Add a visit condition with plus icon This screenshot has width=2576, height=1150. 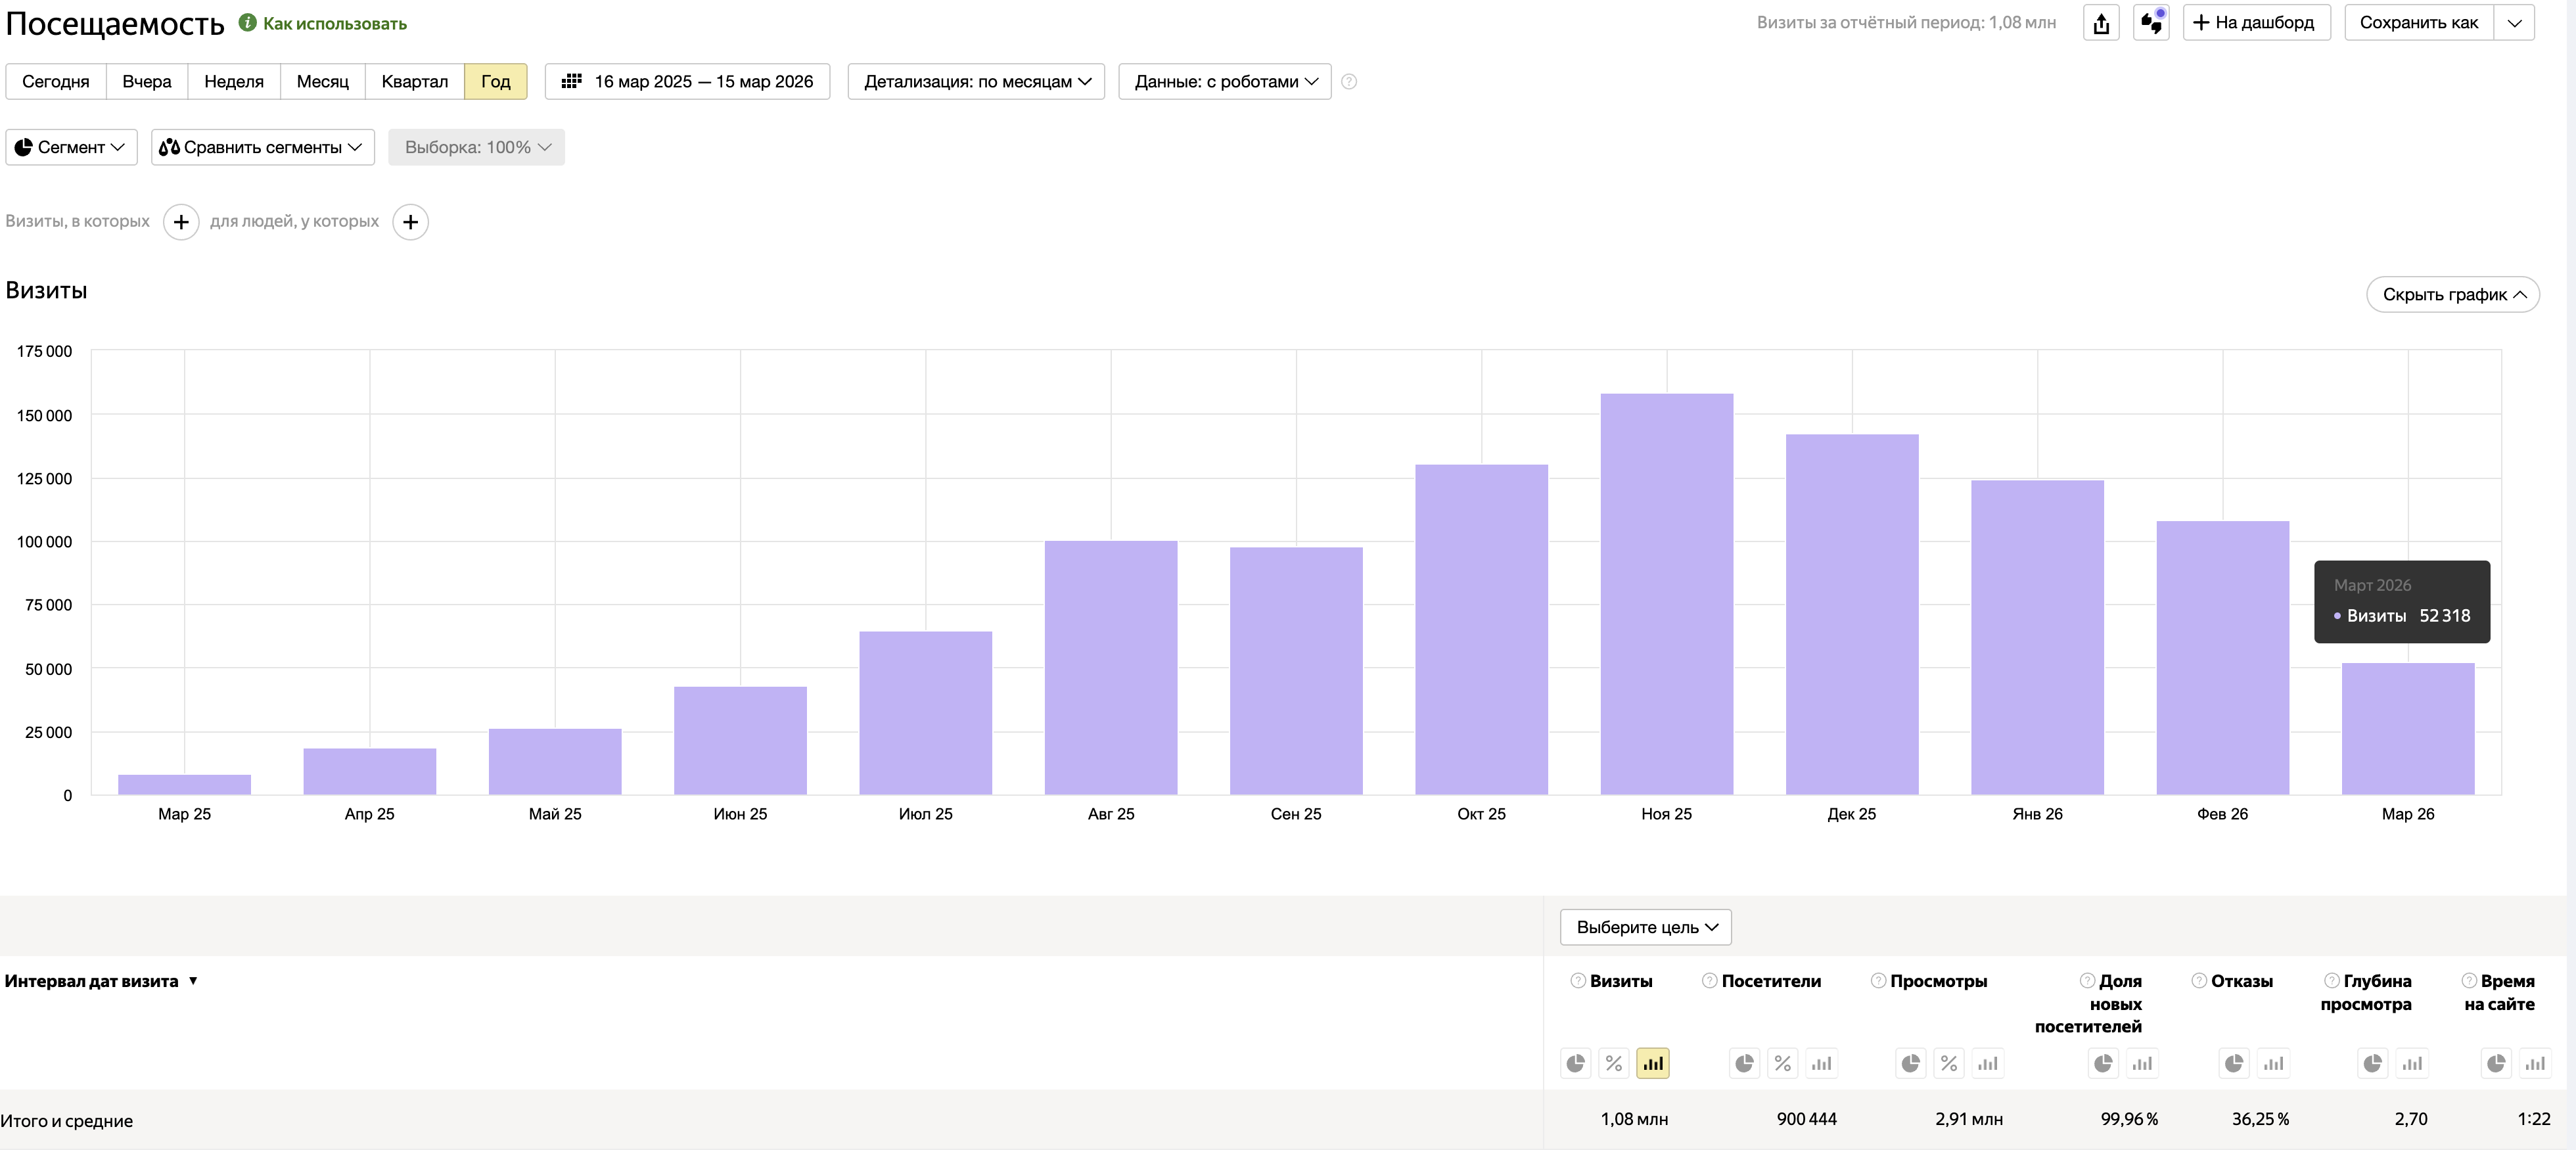pos(181,222)
